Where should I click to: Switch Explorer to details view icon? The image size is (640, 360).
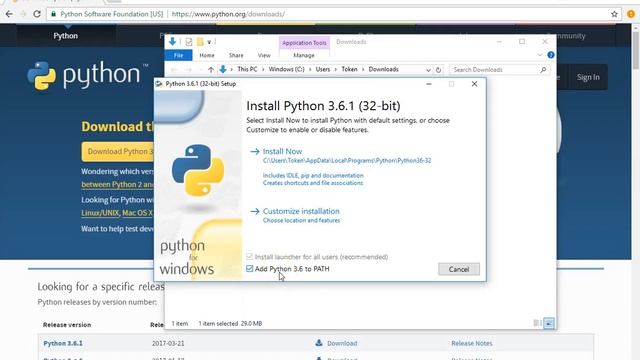tap(537, 323)
